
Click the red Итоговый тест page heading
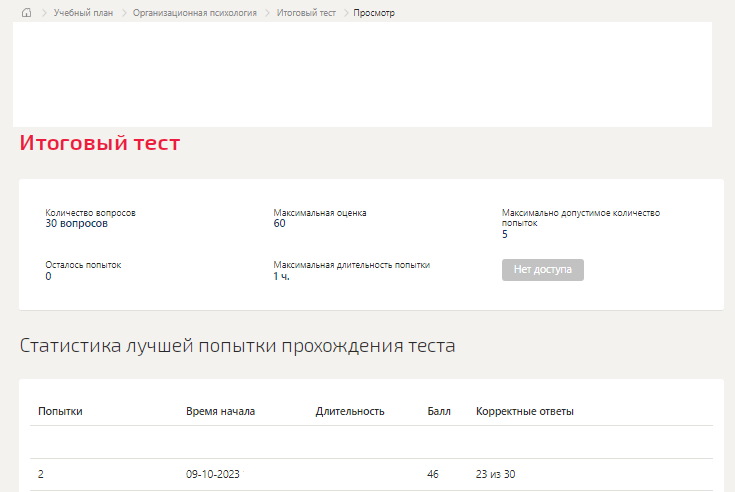pos(100,143)
